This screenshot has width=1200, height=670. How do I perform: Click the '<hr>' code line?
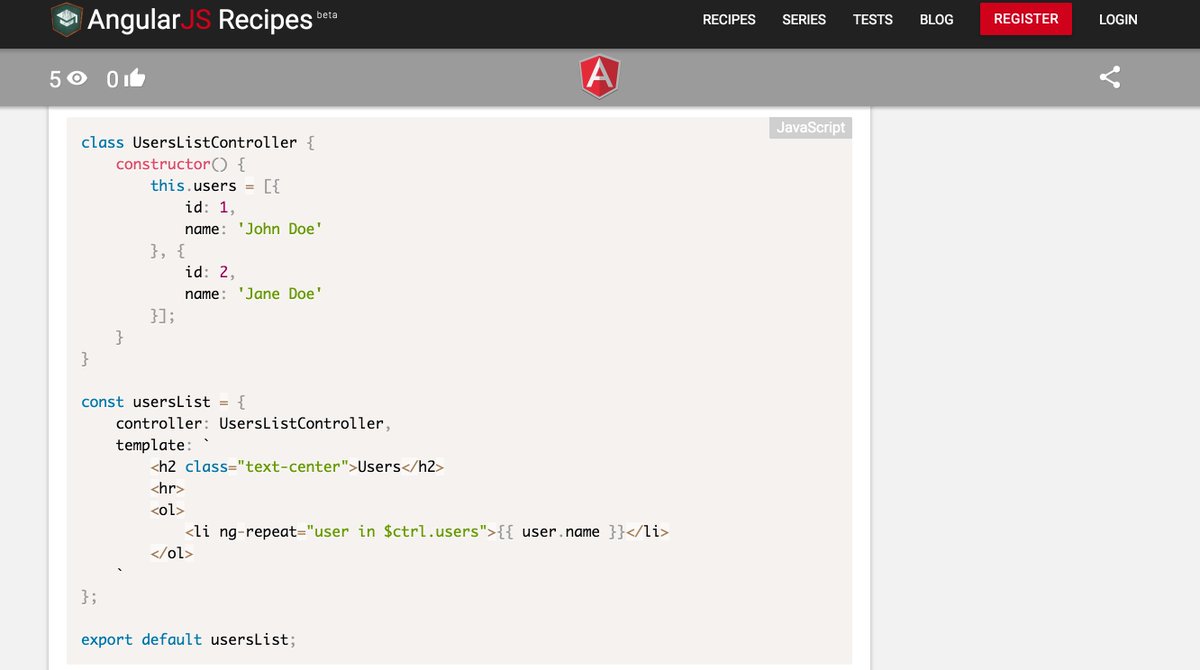[x=167, y=489]
